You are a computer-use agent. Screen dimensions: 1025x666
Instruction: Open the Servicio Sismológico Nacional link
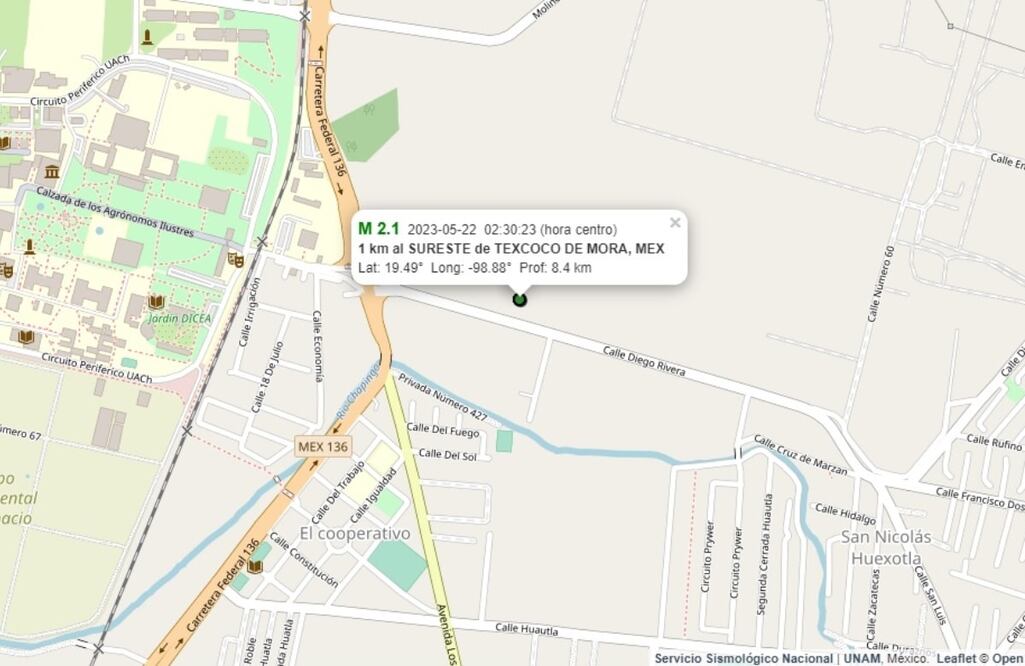click(743, 658)
